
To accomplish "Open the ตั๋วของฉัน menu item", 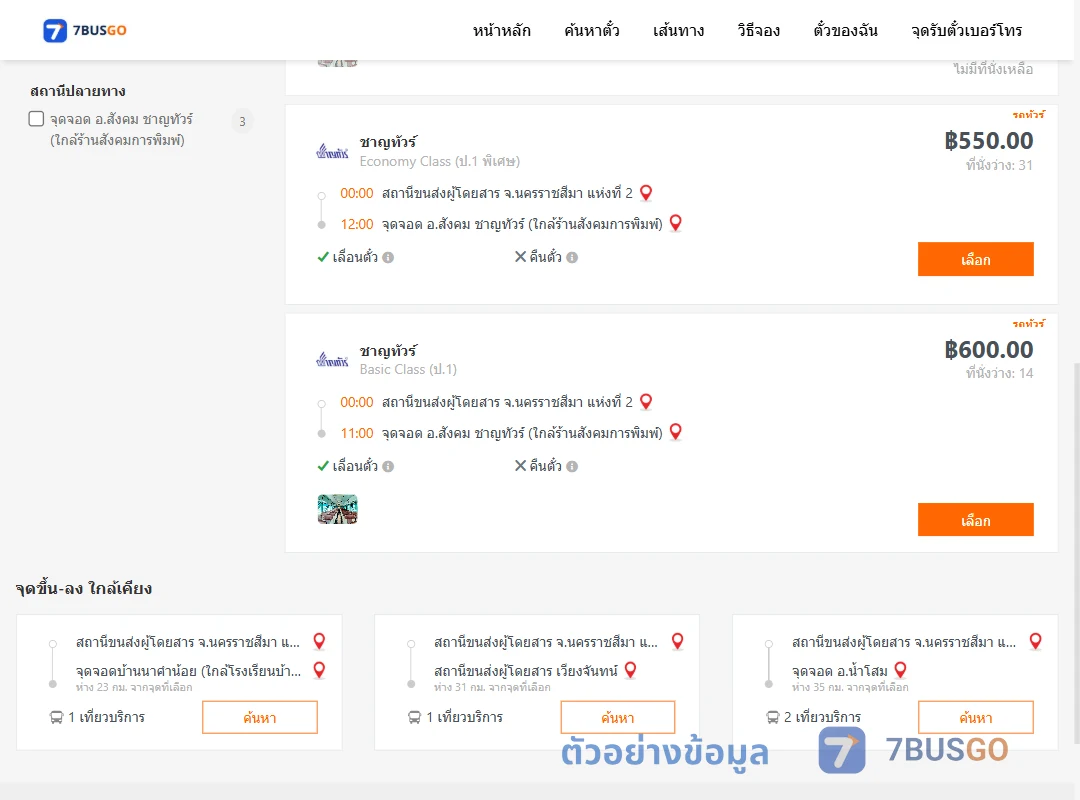I will click(845, 30).
